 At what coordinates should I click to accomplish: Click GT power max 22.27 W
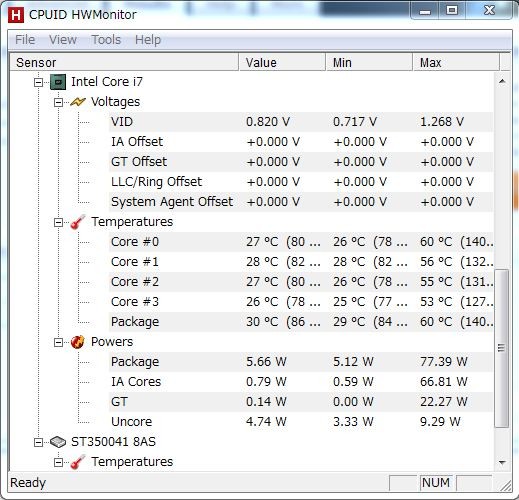[x=444, y=402]
